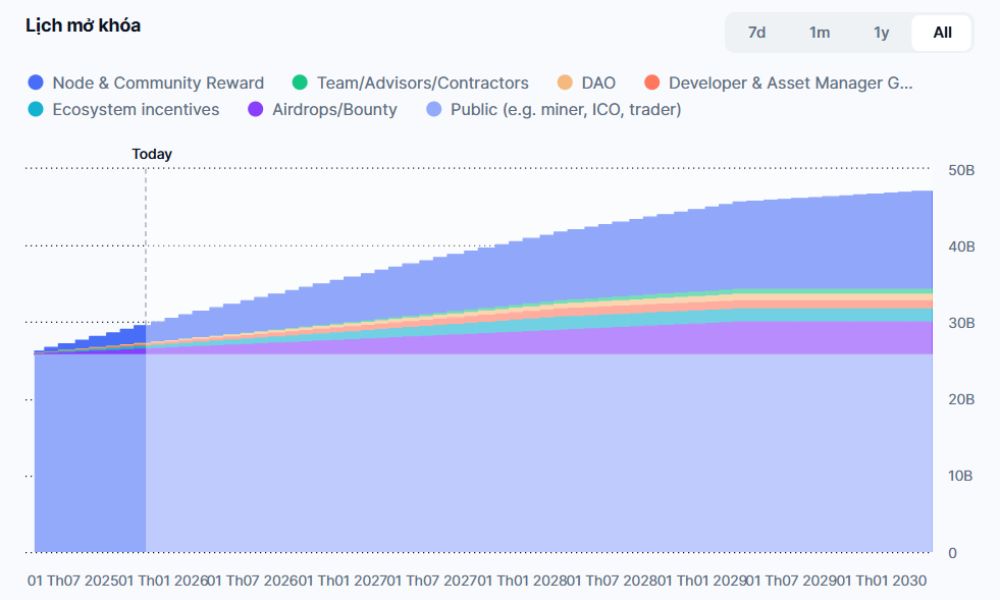The image size is (1000, 600).
Task: Toggle the Public (e.g. miner, ICO, trader) label
Action: click(x=566, y=110)
